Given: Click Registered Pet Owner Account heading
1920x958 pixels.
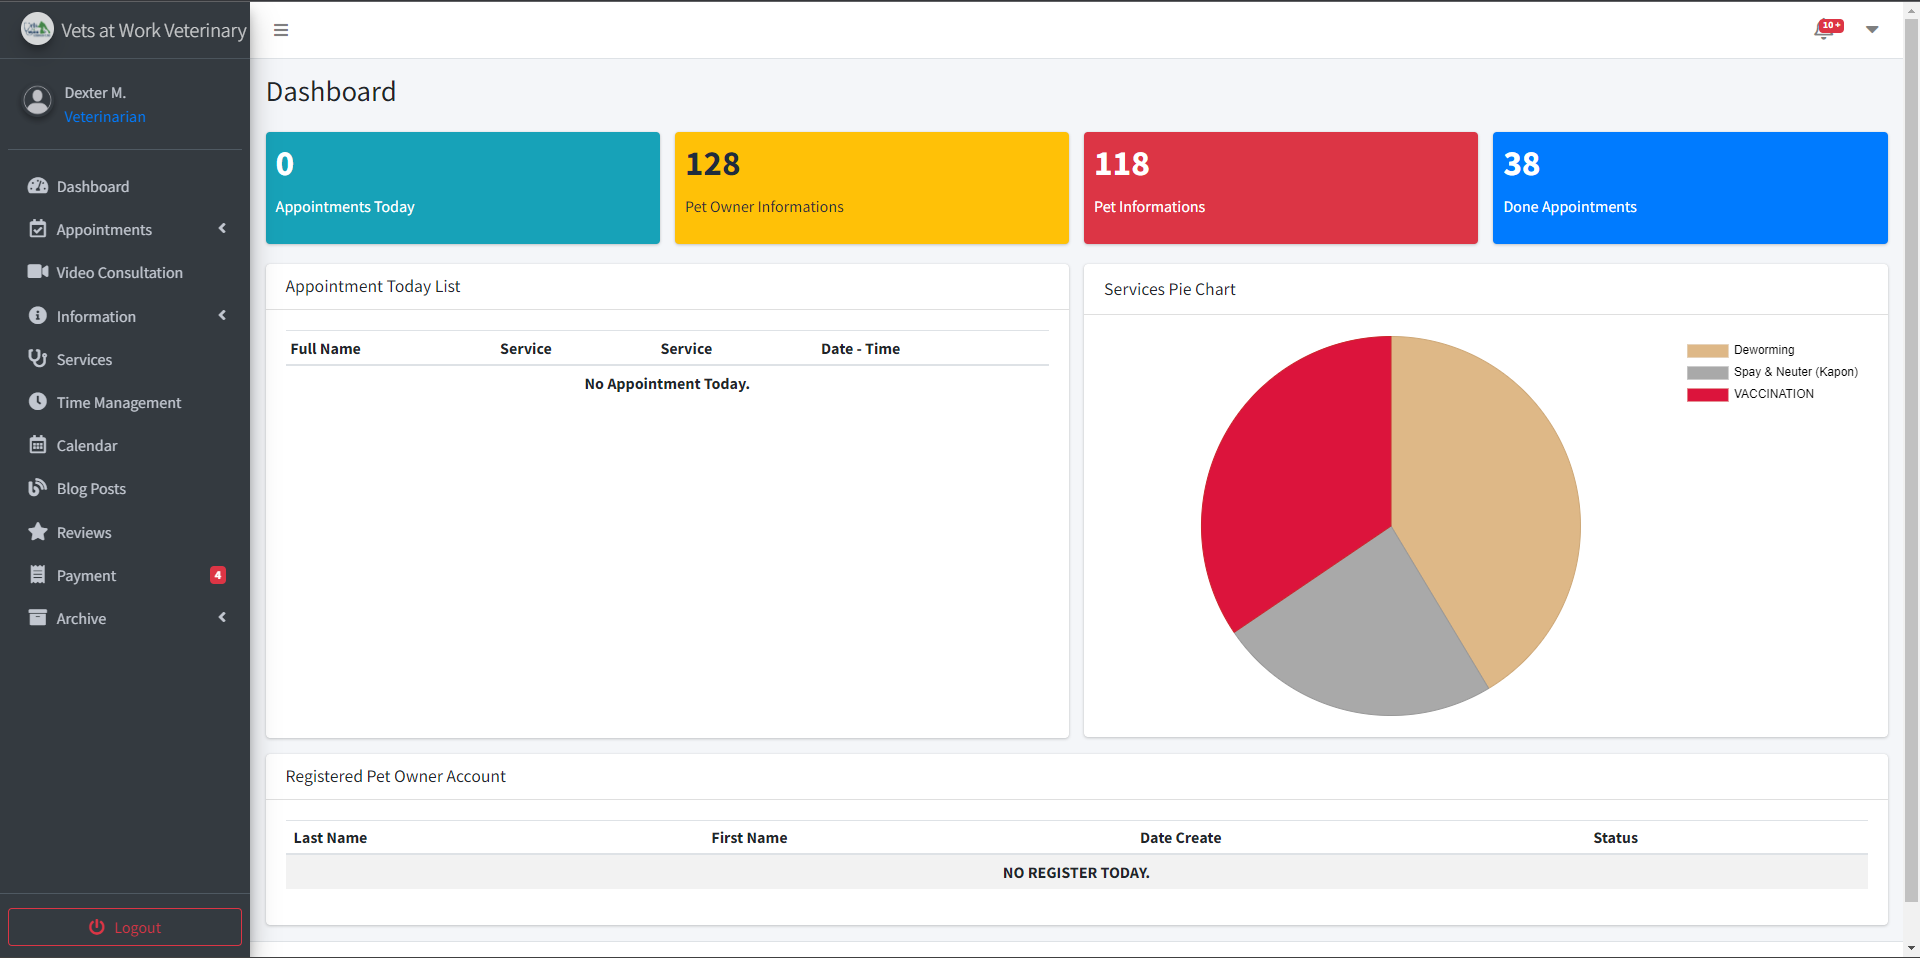Looking at the screenshot, I should tap(395, 776).
